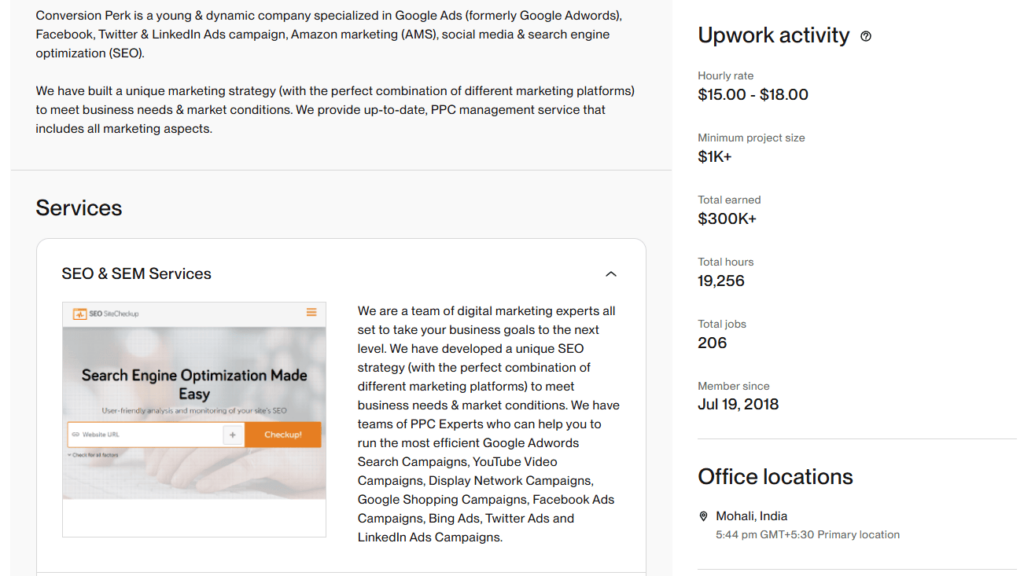Click the hourly rate value $15.00 - $18.00
The width and height of the screenshot is (1024, 576).
pos(753,95)
